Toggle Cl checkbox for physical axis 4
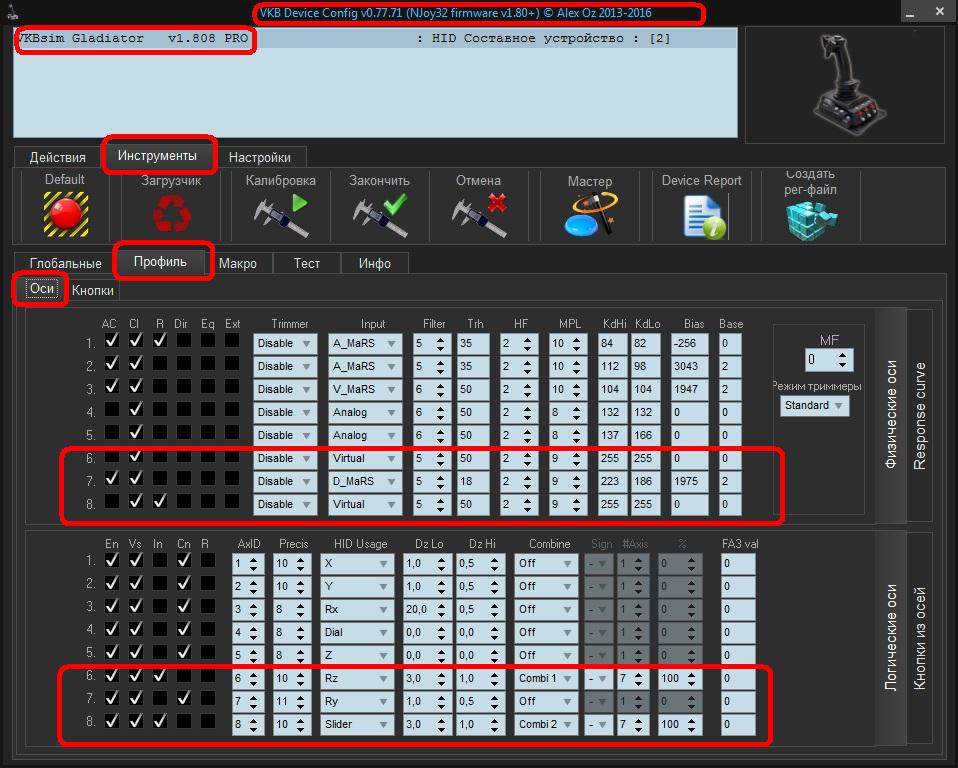Image resolution: width=958 pixels, height=768 pixels. (x=136, y=409)
